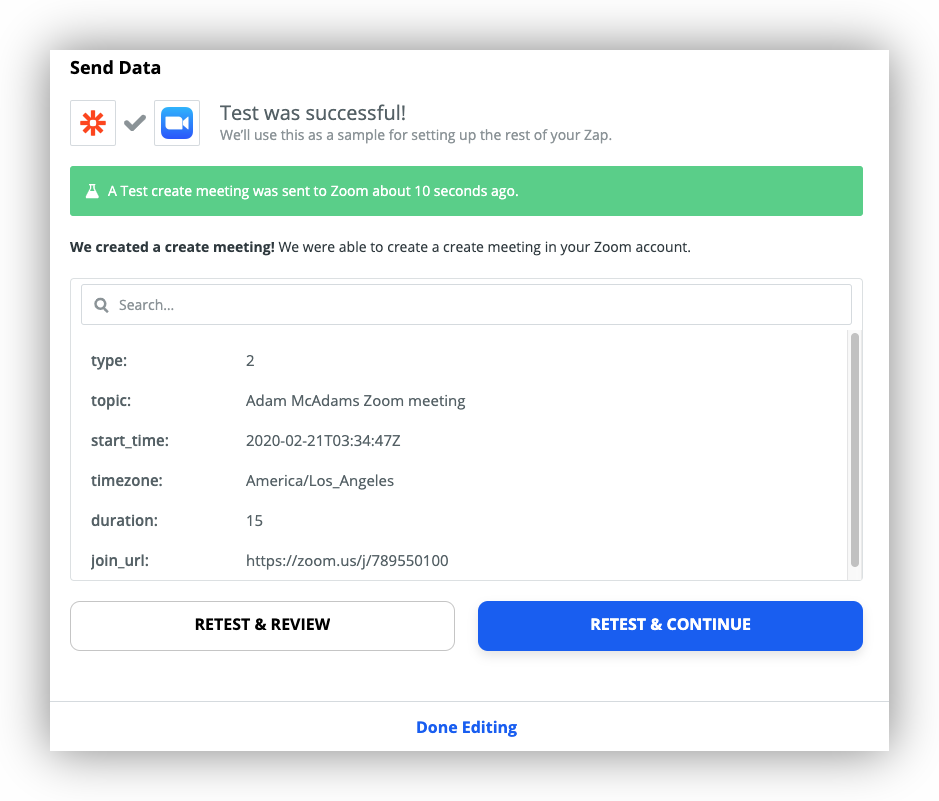
Task: Click the America/Los_Angeles timezone value
Action: (320, 481)
